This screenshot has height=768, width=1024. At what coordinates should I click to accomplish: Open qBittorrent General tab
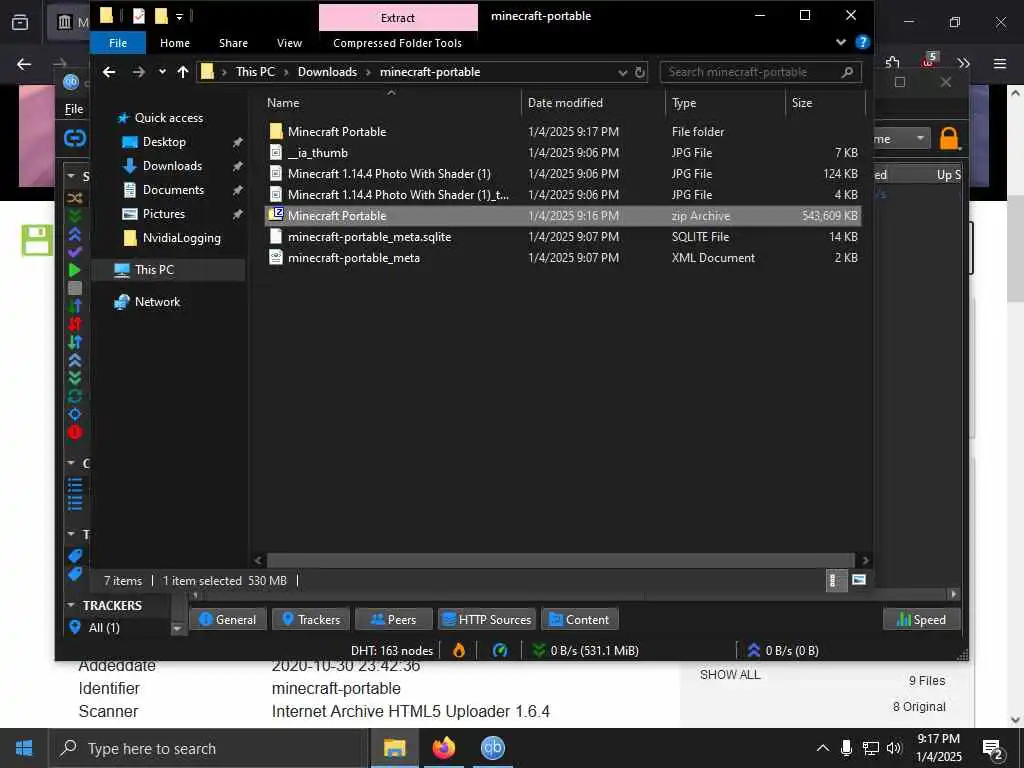(x=227, y=620)
